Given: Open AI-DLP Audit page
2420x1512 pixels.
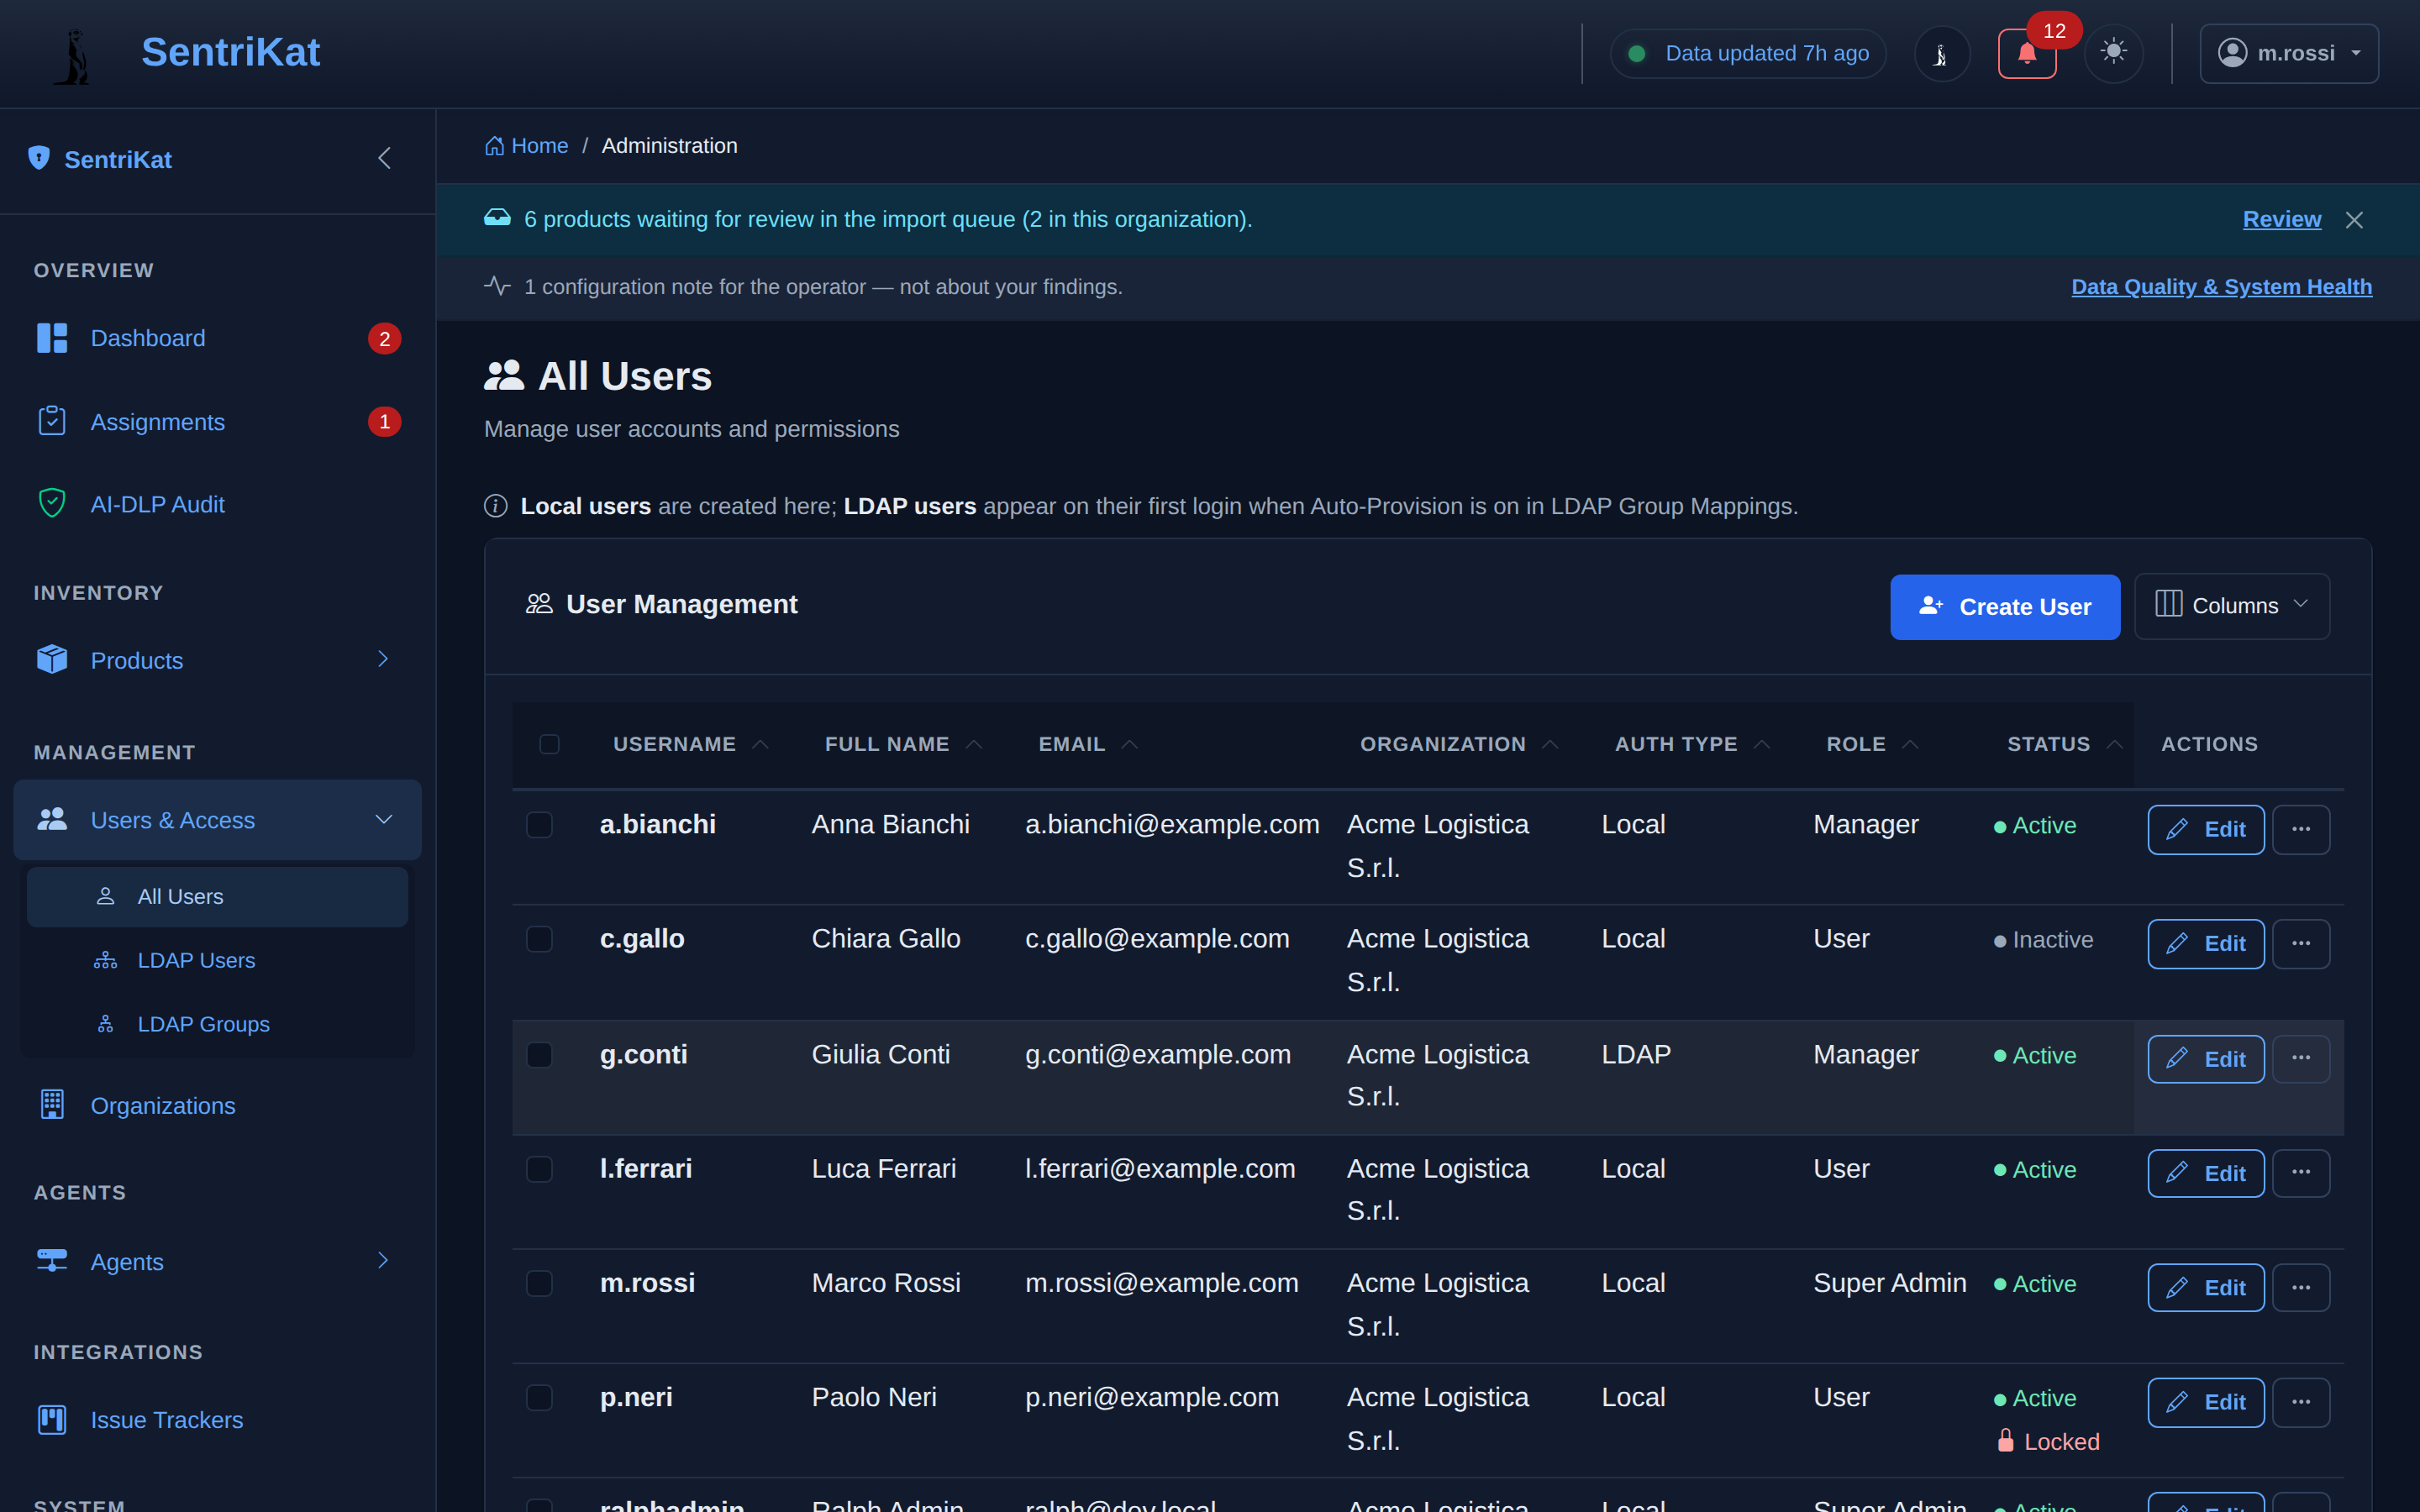Looking at the screenshot, I should 217,504.
